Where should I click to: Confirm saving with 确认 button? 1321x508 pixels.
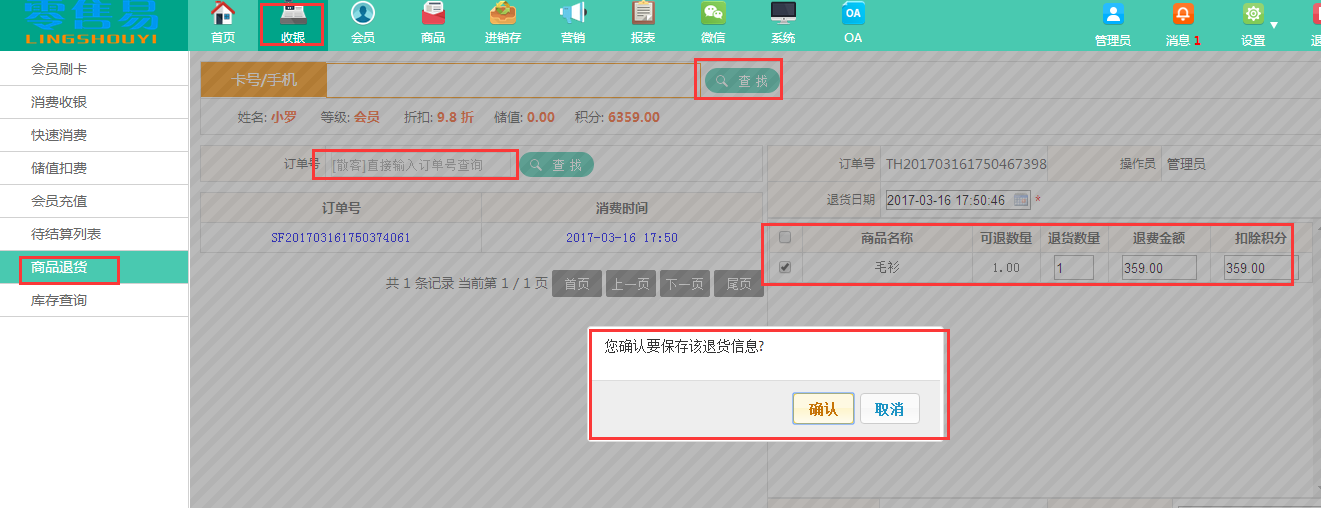pyautogui.click(x=823, y=409)
